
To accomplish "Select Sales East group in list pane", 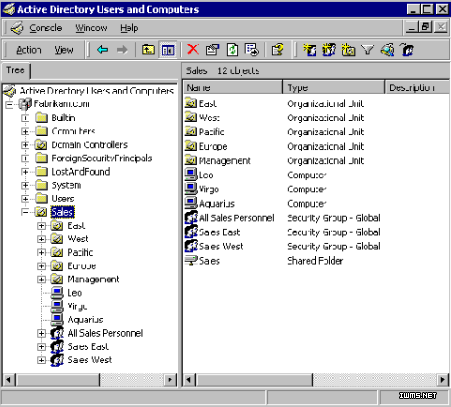I will click(x=219, y=232).
